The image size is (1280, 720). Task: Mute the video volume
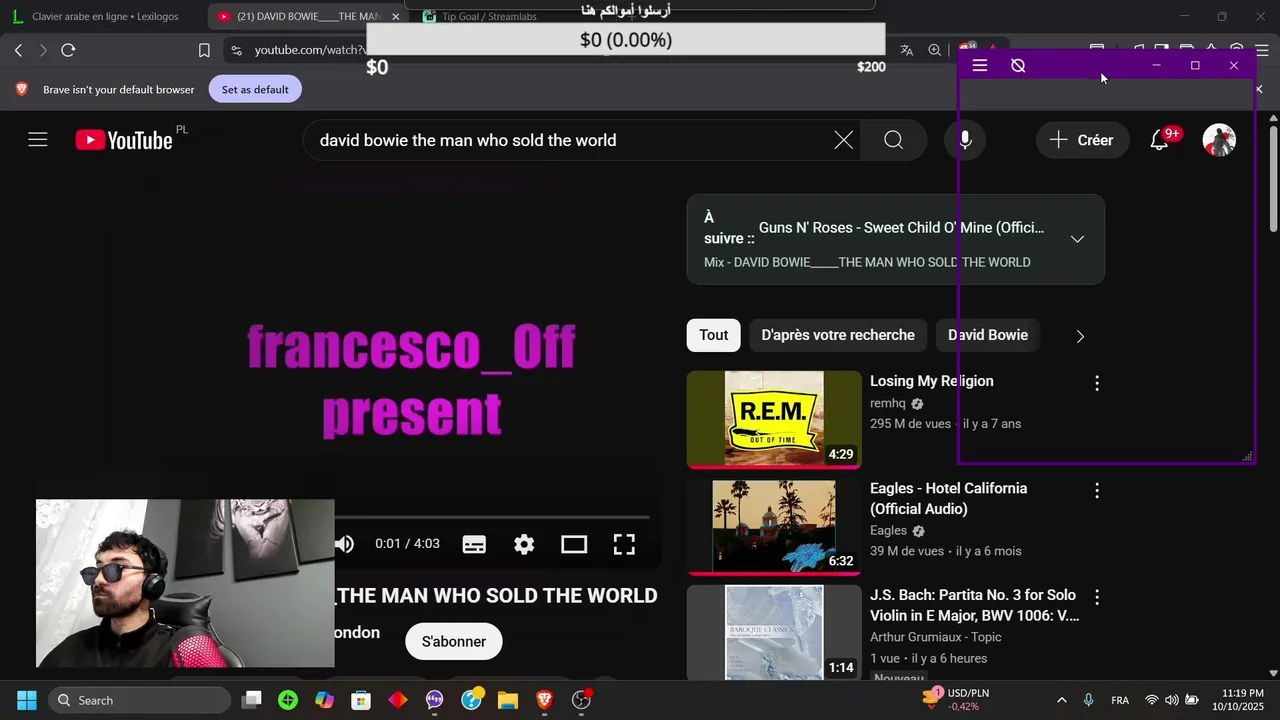[345, 544]
